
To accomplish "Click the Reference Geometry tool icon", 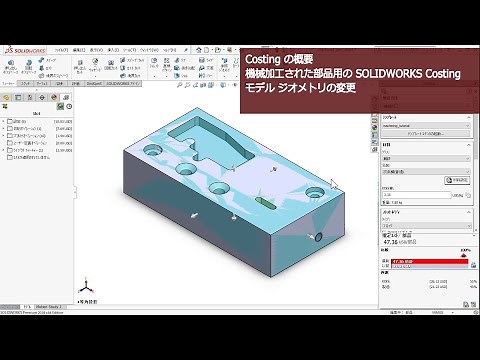I will 224,61.
